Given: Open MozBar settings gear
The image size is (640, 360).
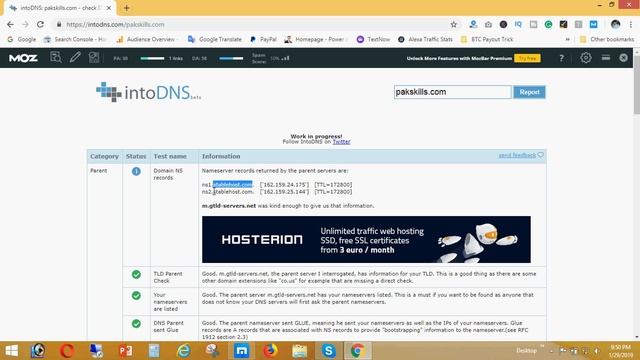Looking at the screenshot, I should pyautogui.click(x=586, y=58).
